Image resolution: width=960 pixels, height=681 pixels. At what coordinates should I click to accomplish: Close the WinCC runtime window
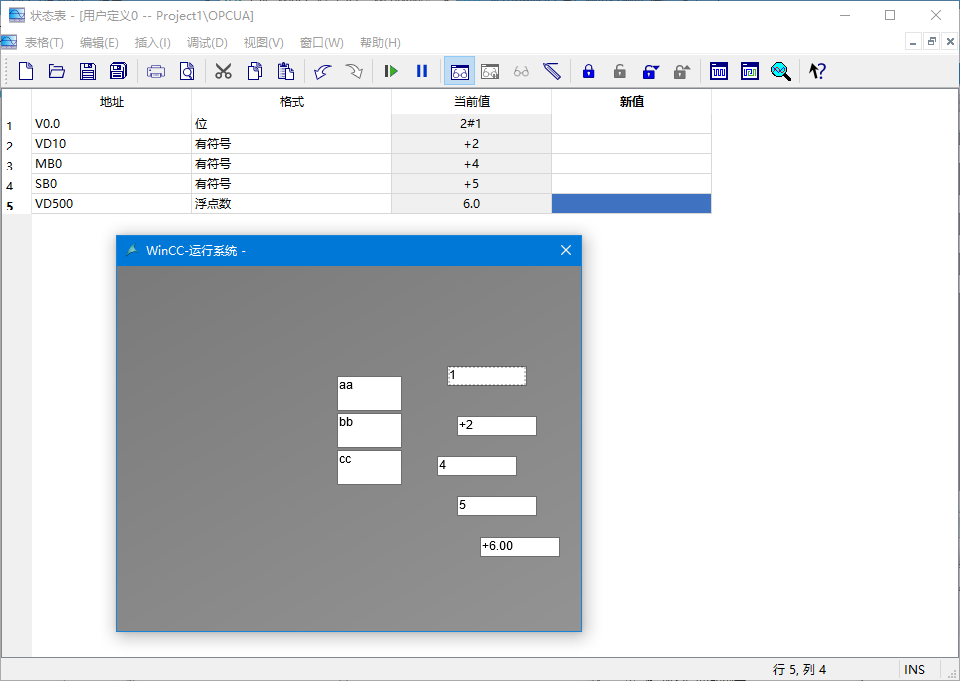click(x=566, y=250)
